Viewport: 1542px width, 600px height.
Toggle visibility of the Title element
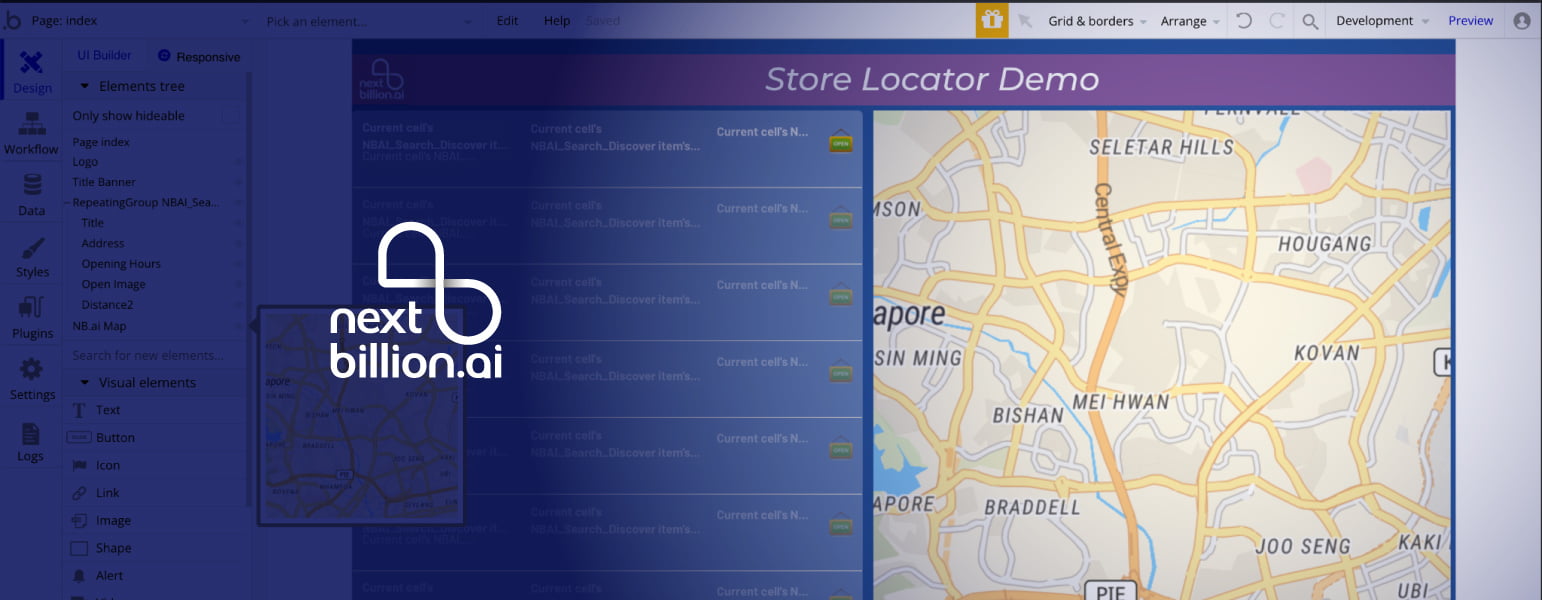tap(238, 223)
